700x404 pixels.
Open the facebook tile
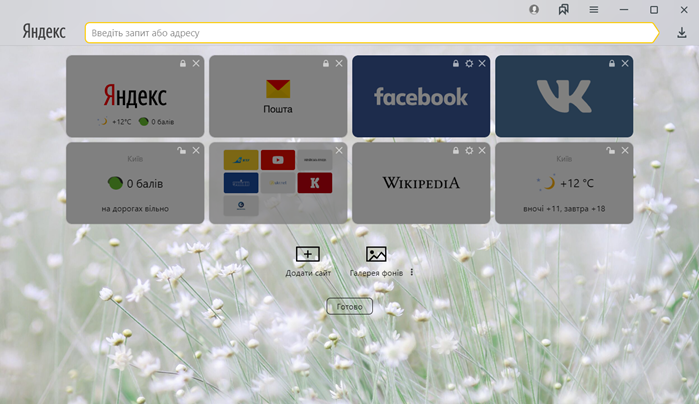[421, 96]
